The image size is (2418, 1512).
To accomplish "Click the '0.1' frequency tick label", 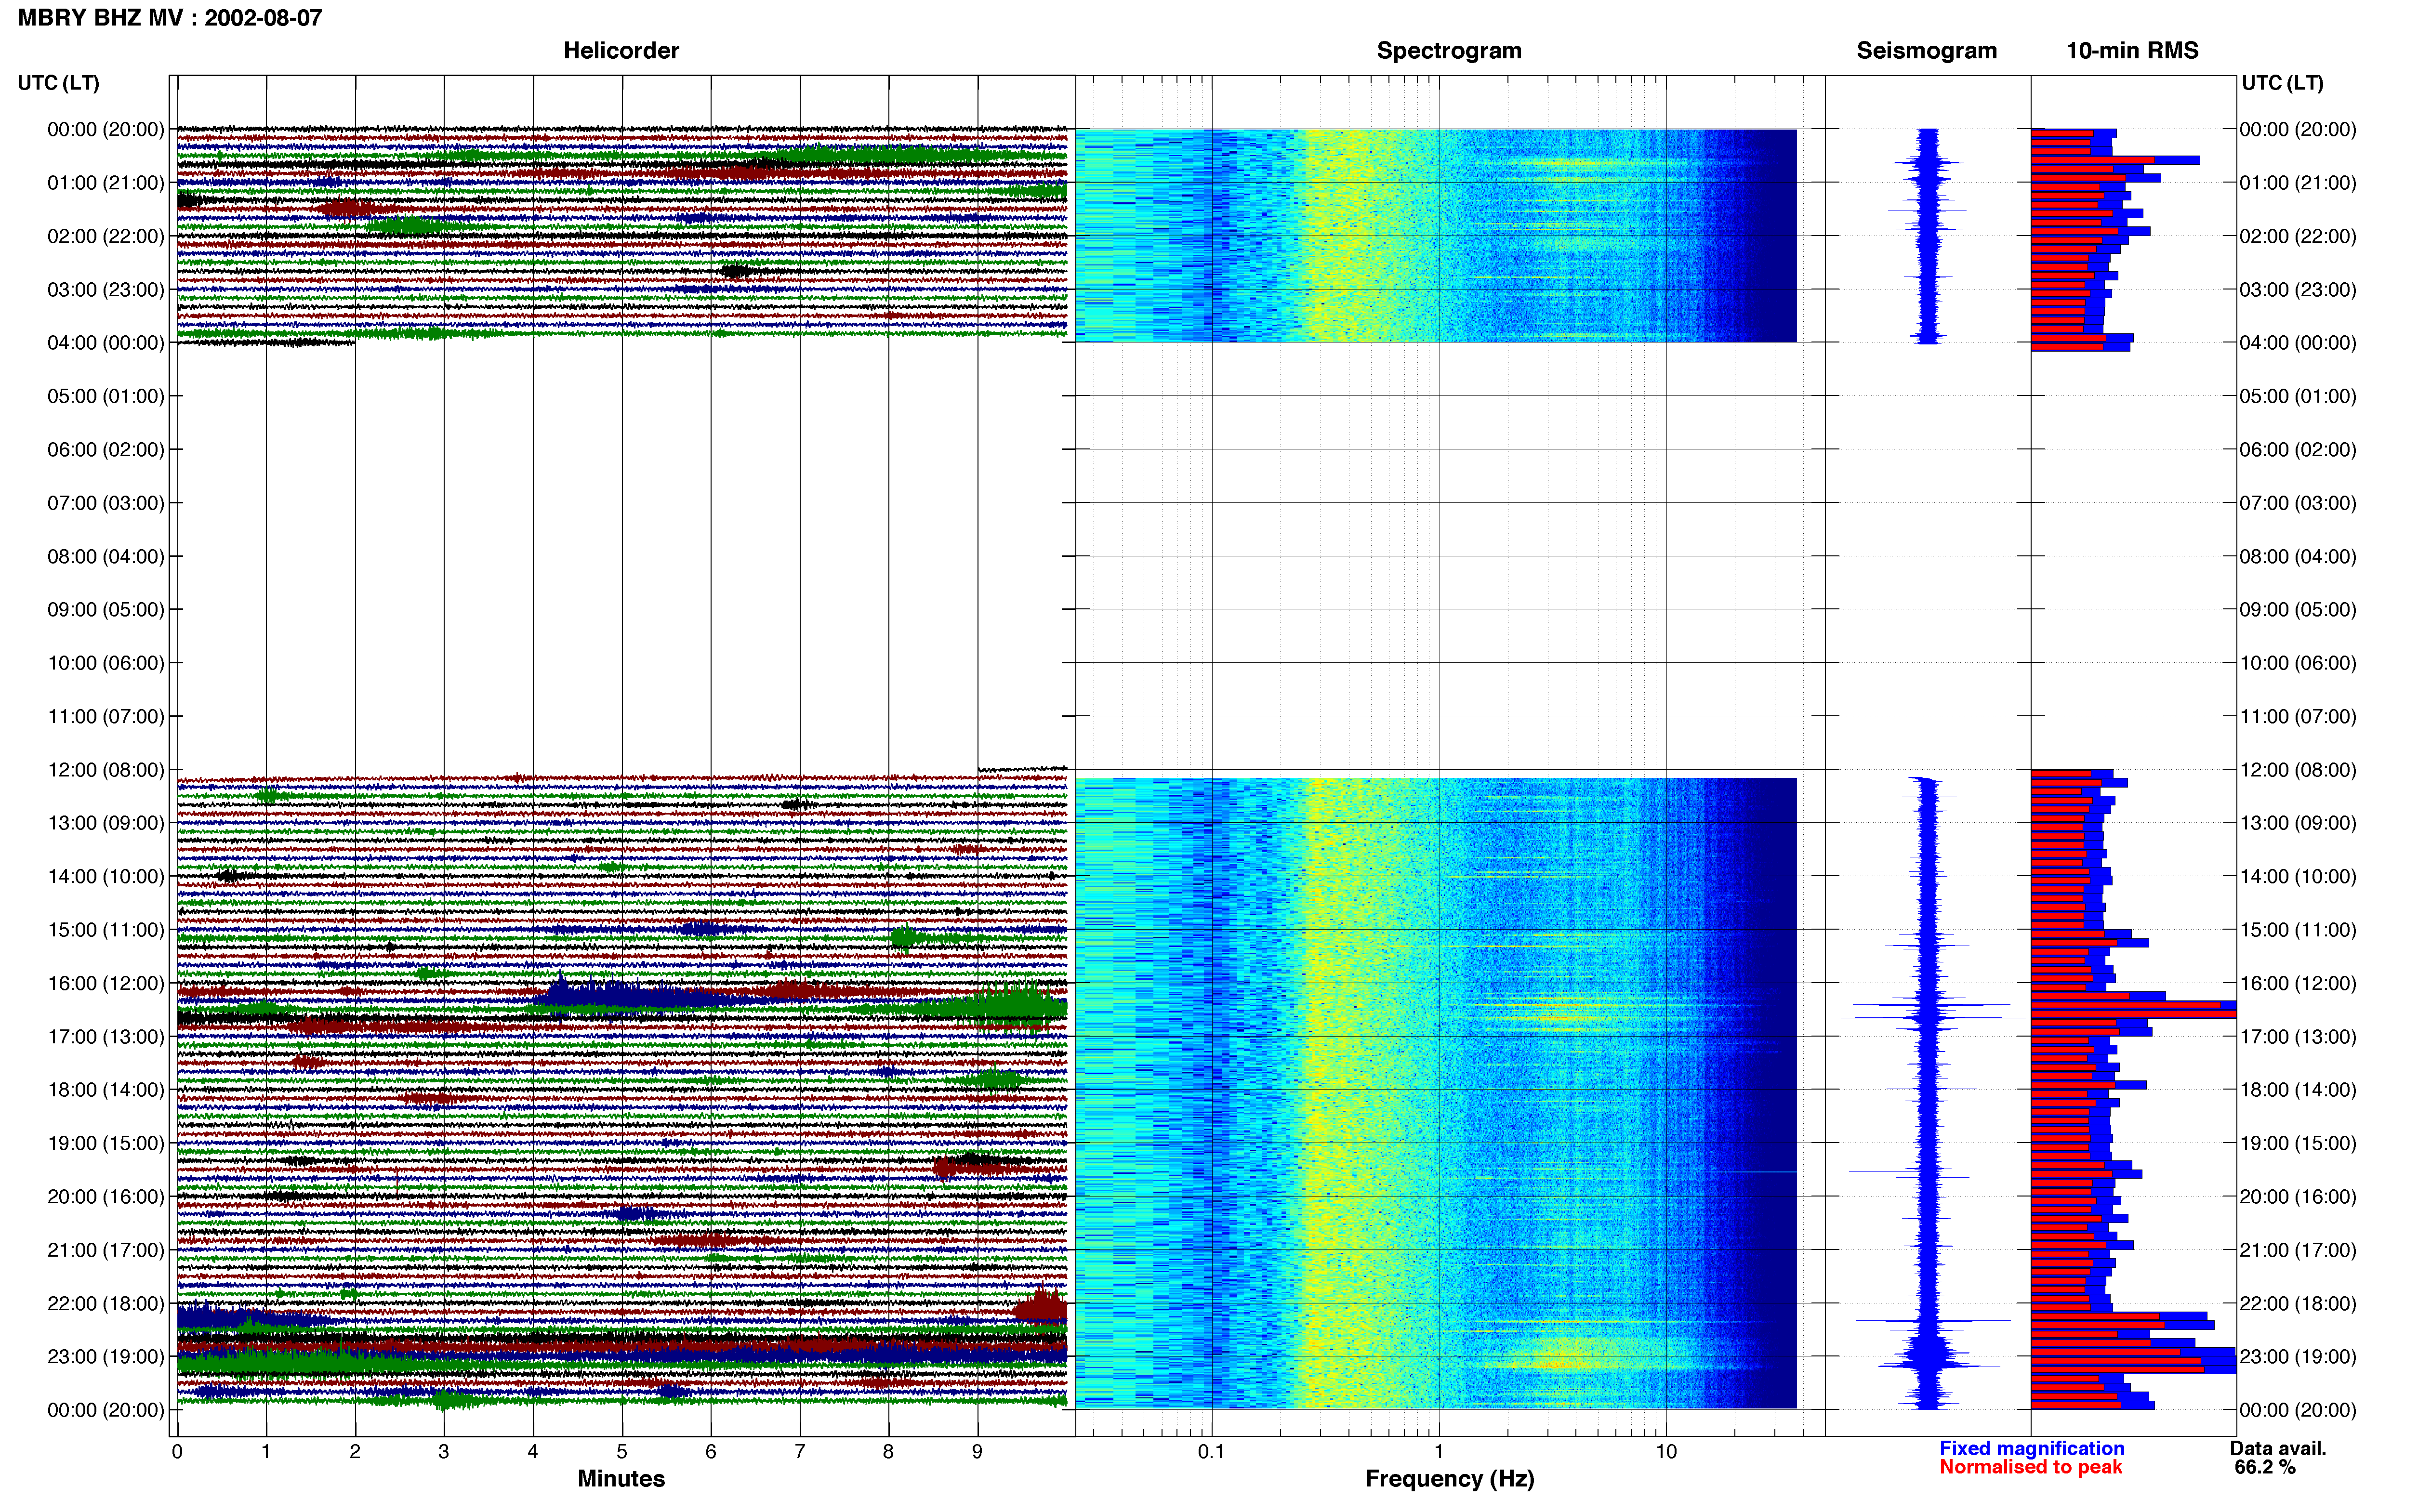I will click(x=1211, y=1452).
